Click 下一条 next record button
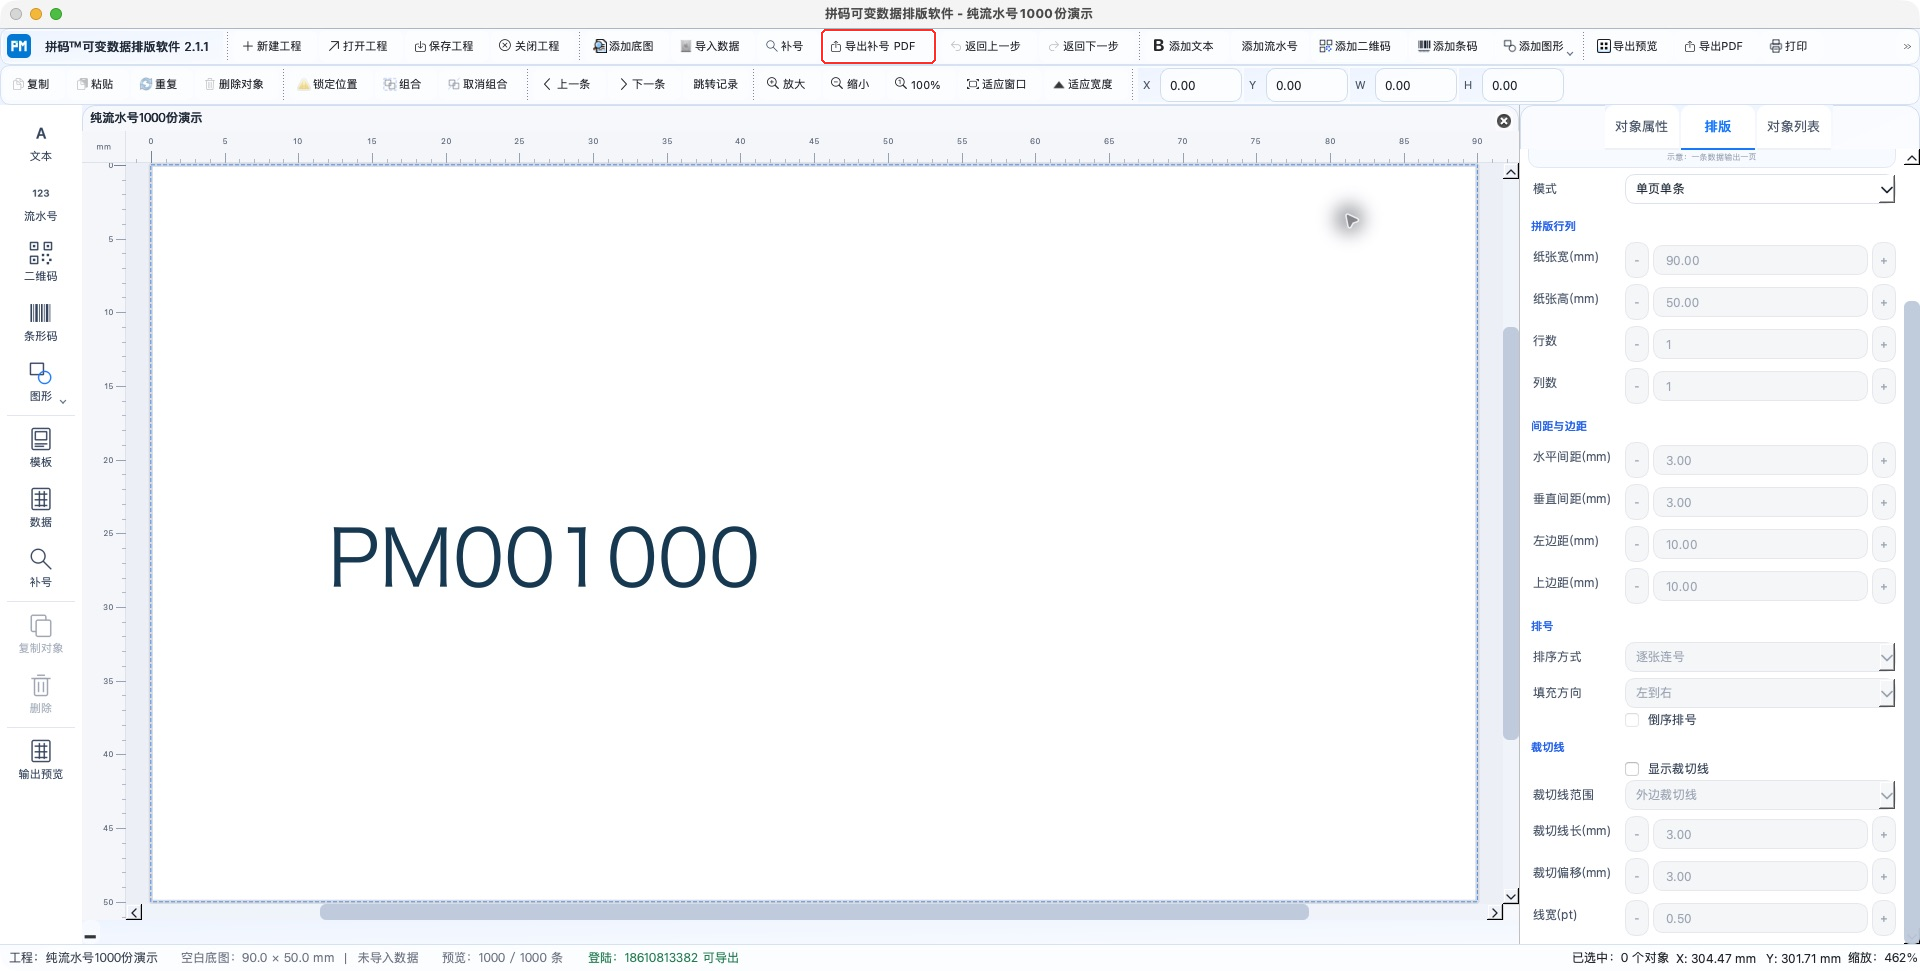Viewport: 1920px width, 971px height. coord(642,84)
